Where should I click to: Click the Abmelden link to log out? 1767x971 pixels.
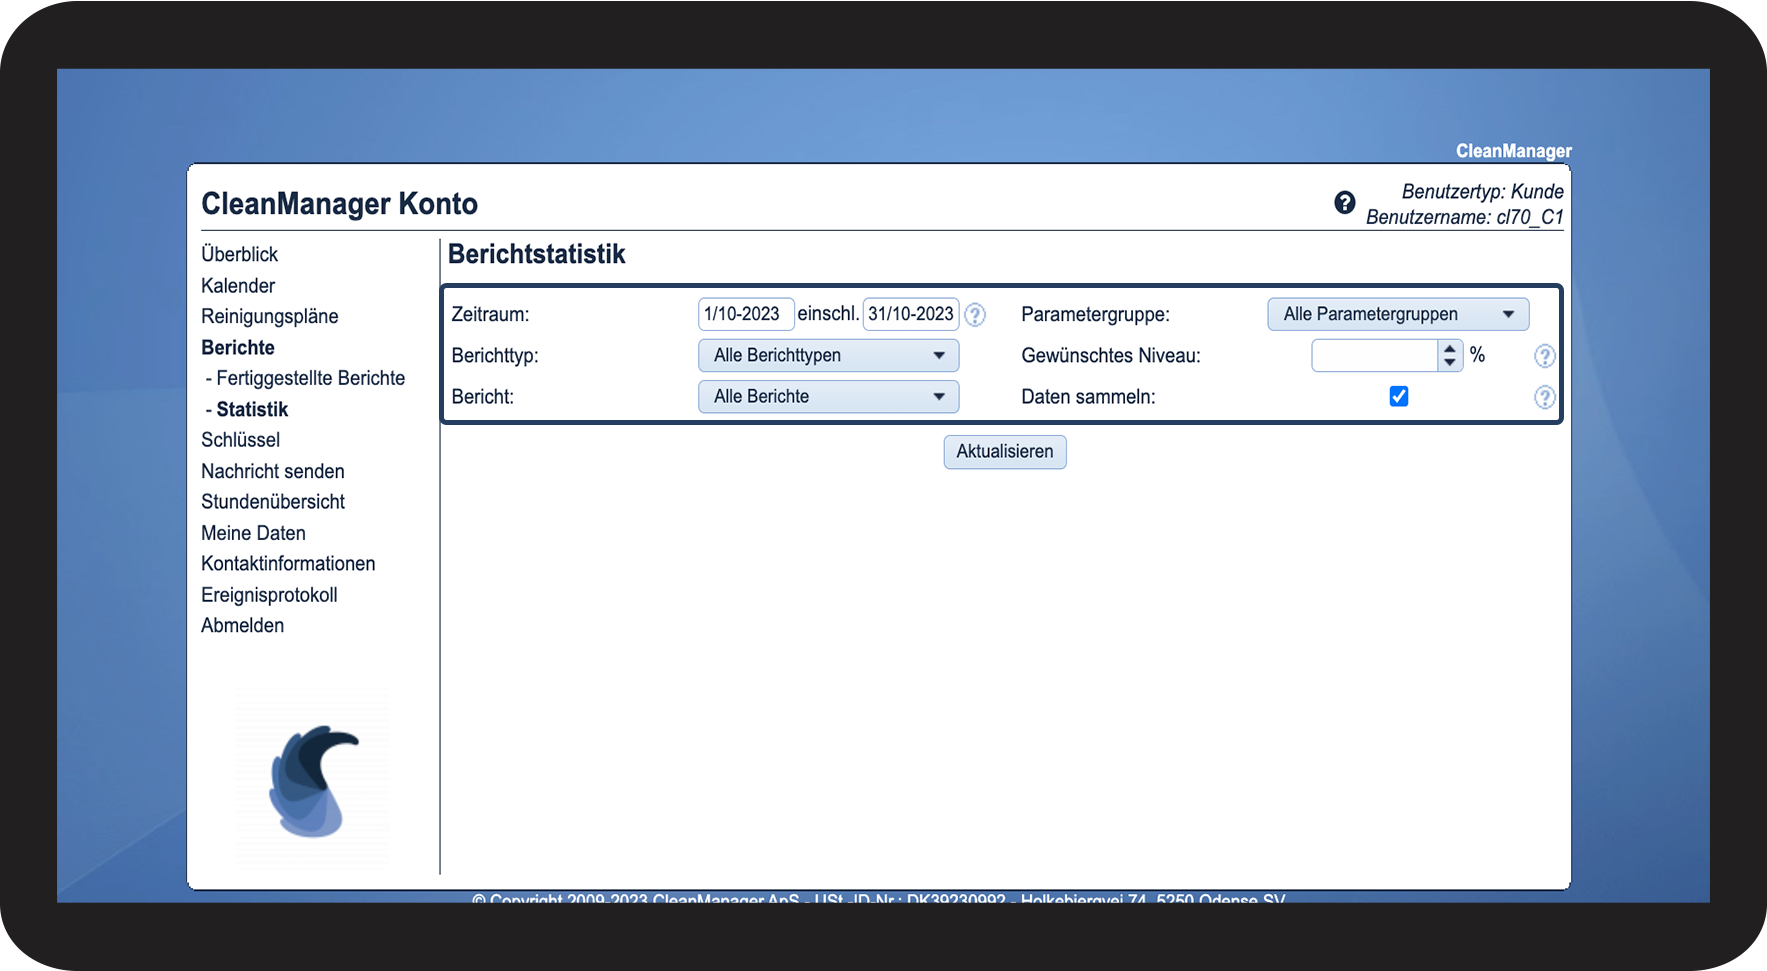click(242, 626)
